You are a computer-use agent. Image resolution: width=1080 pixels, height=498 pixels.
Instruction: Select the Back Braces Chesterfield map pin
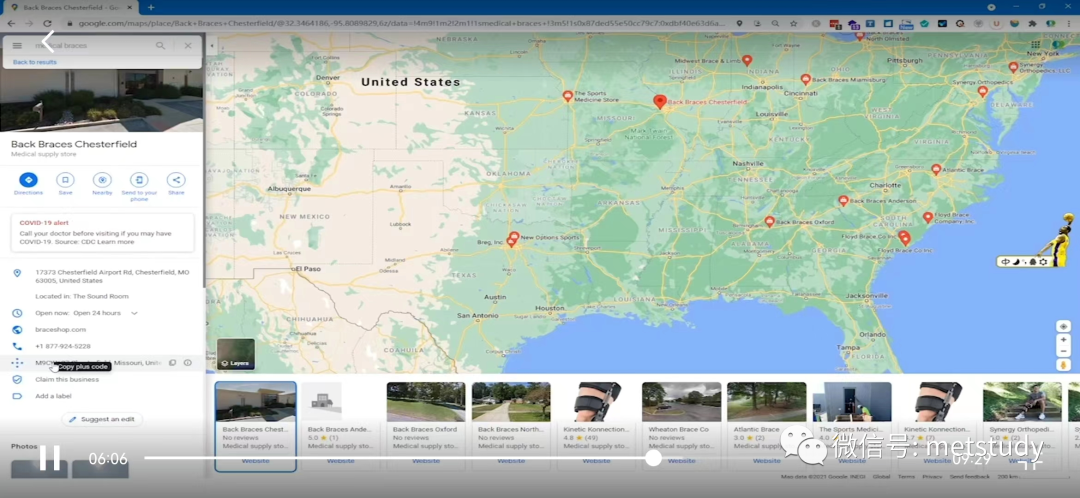tap(660, 102)
